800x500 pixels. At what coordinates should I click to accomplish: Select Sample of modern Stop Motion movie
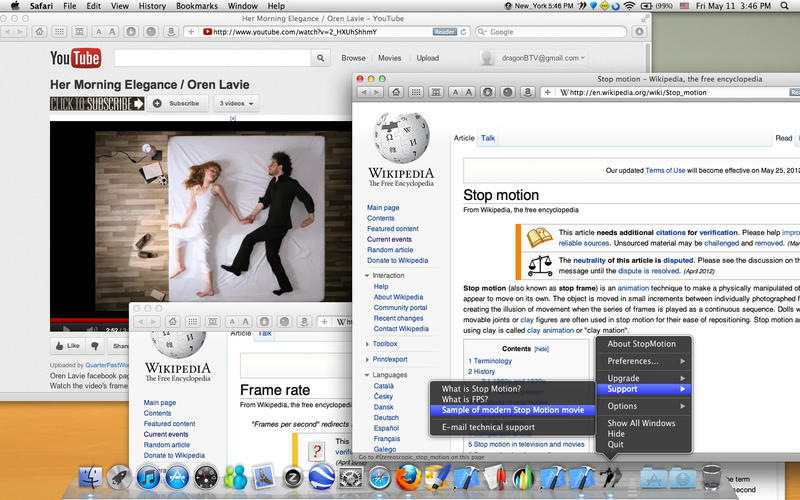pos(513,410)
